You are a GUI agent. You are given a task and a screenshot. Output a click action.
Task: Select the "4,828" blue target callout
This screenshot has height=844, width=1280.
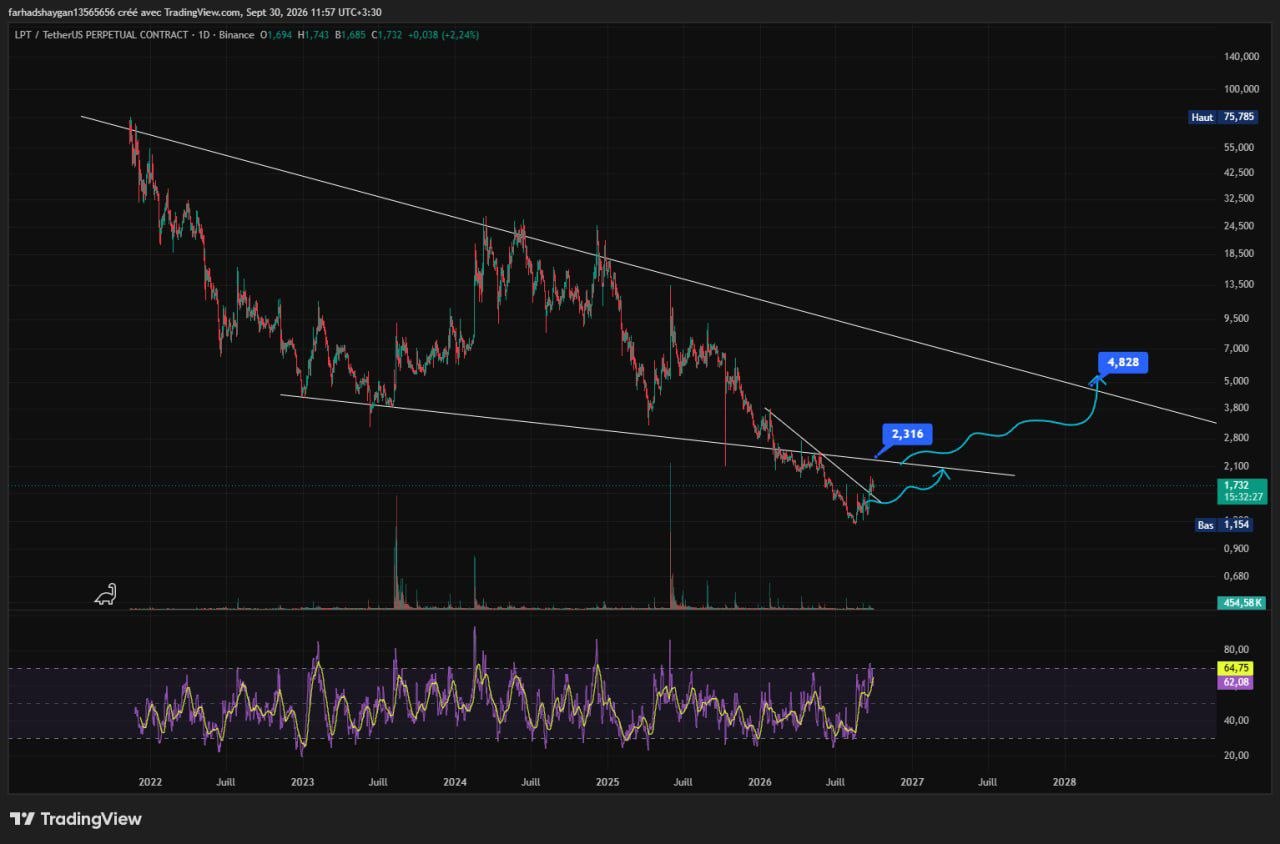click(x=1123, y=362)
